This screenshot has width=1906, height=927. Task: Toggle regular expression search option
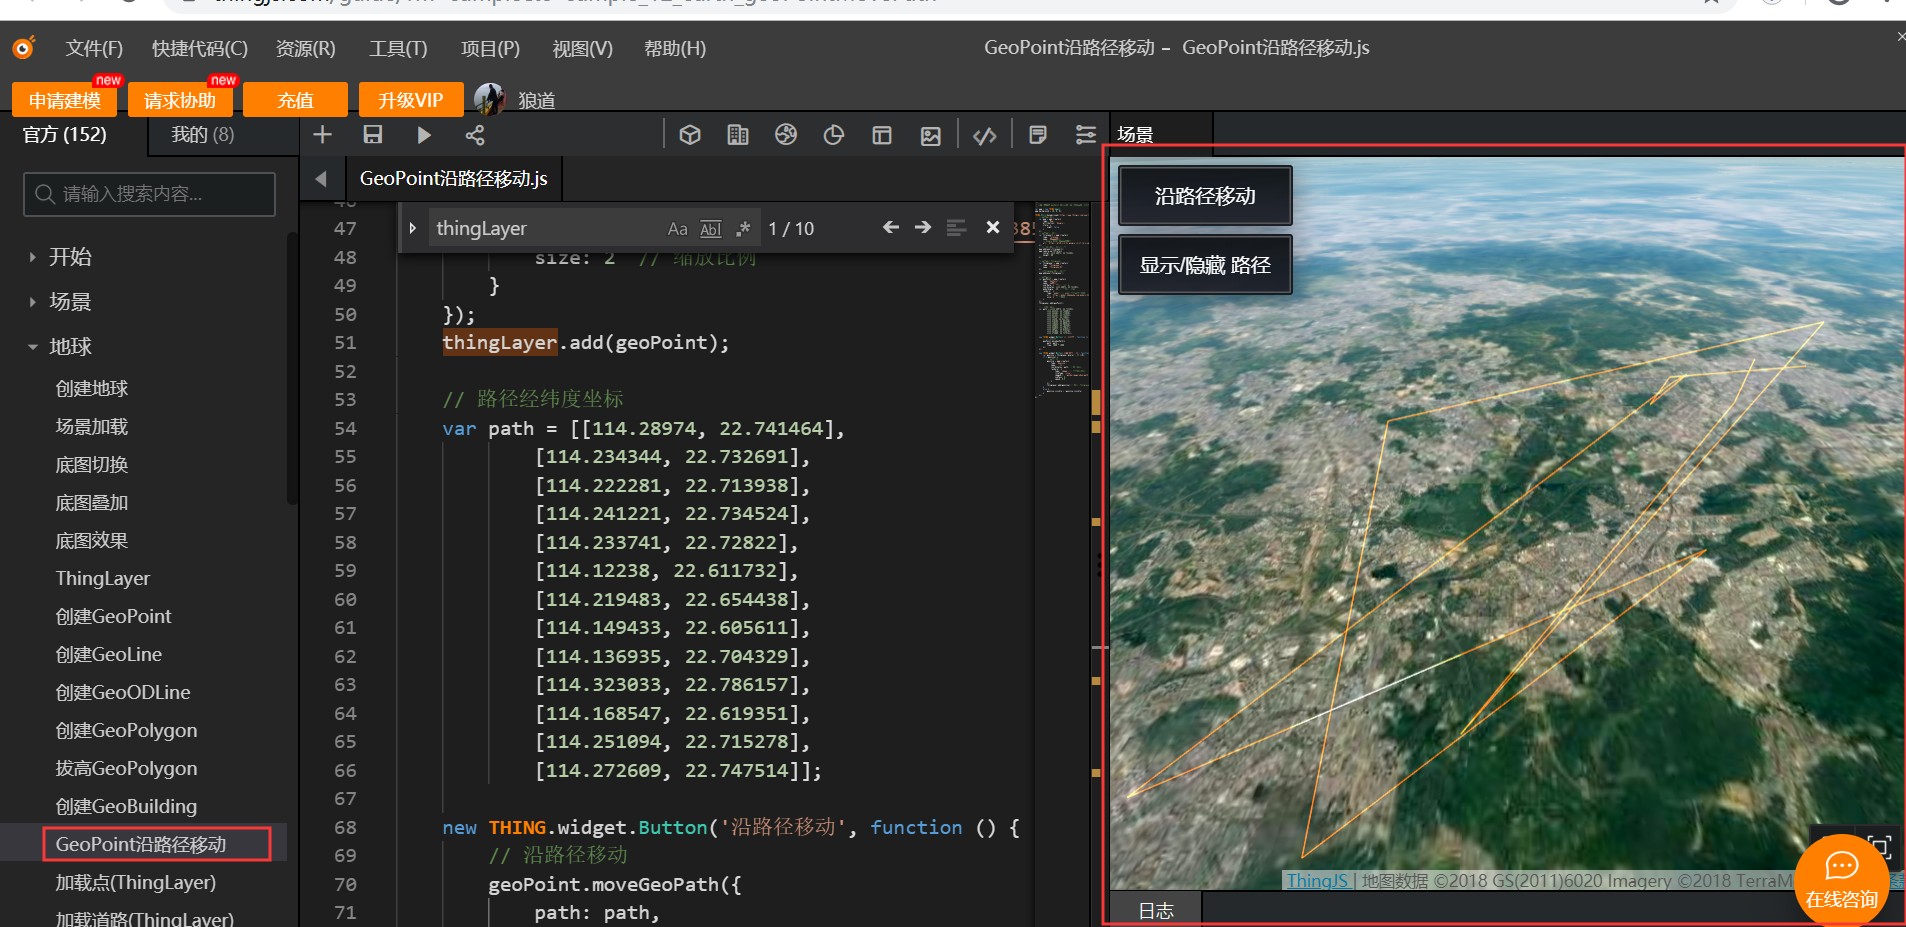[743, 229]
